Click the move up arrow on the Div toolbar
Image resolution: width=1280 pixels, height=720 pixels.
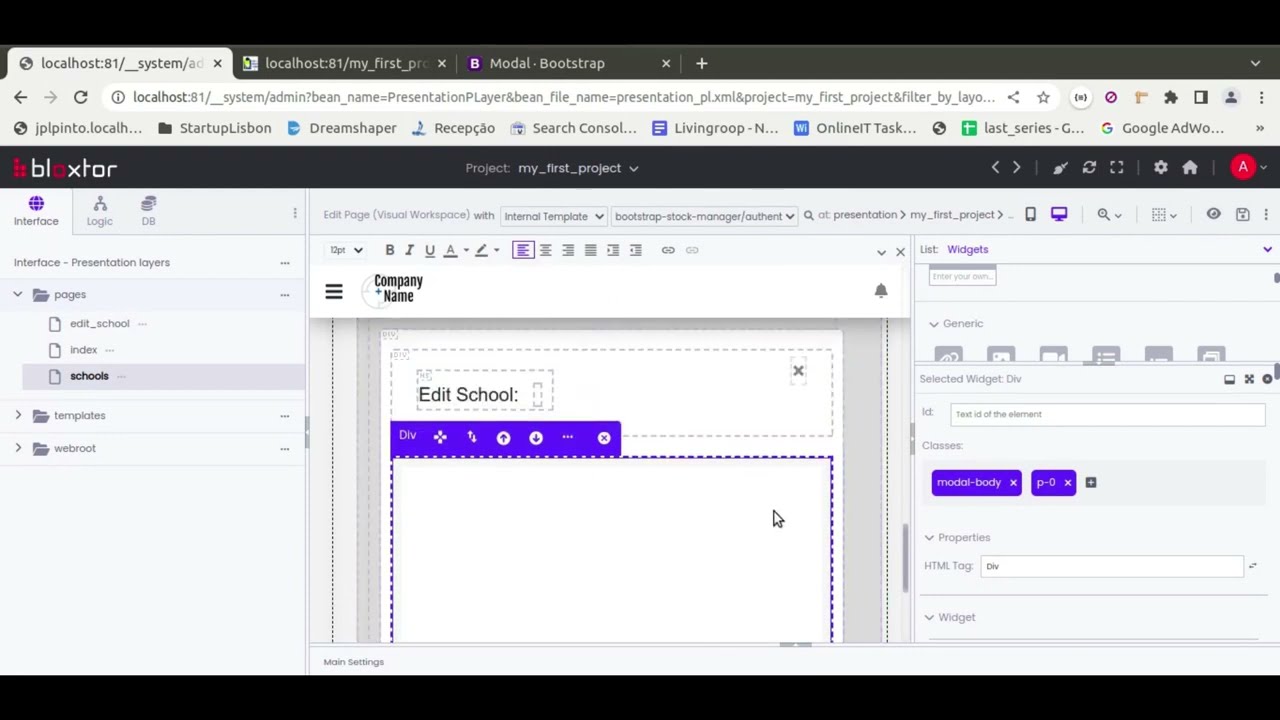[504, 437]
